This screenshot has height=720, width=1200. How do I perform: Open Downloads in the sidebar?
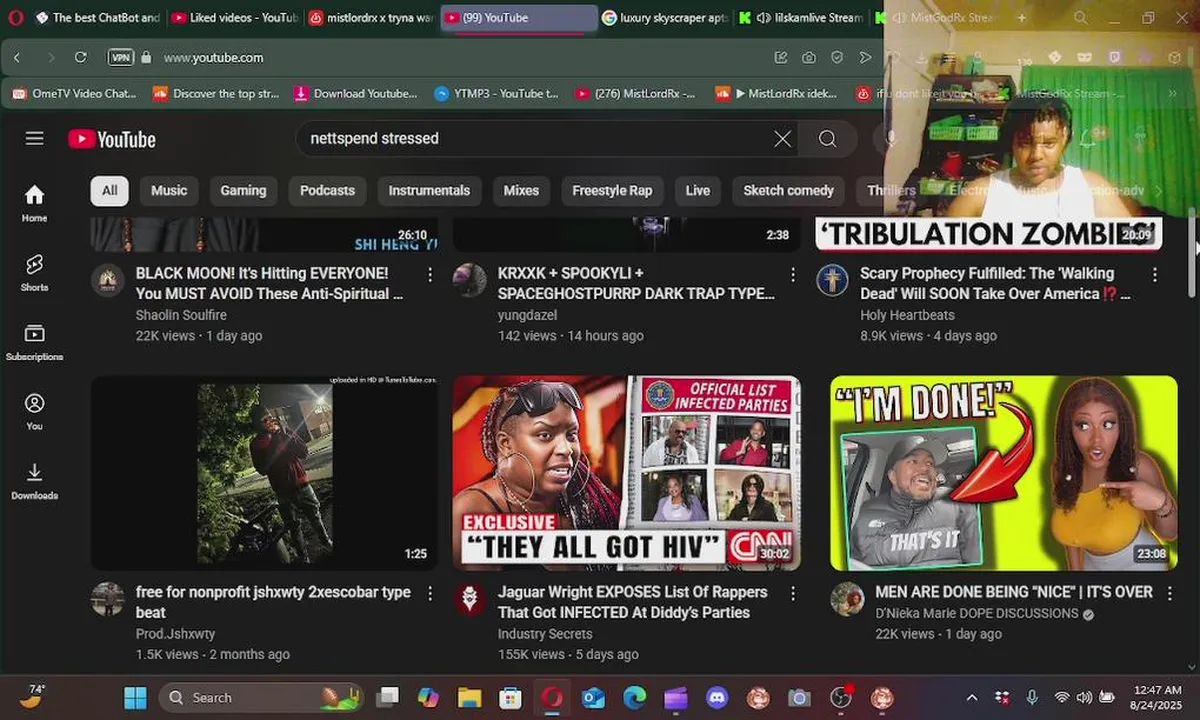35,481
